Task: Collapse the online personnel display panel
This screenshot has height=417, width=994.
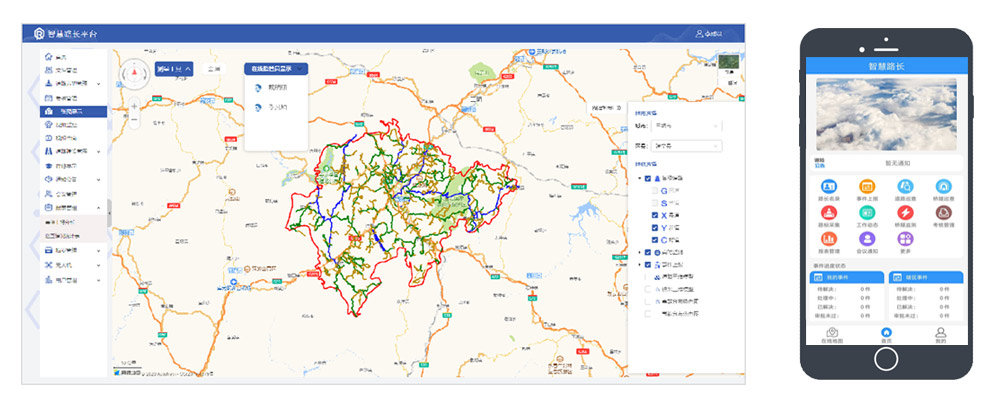Action: click(x=301, y=69)
